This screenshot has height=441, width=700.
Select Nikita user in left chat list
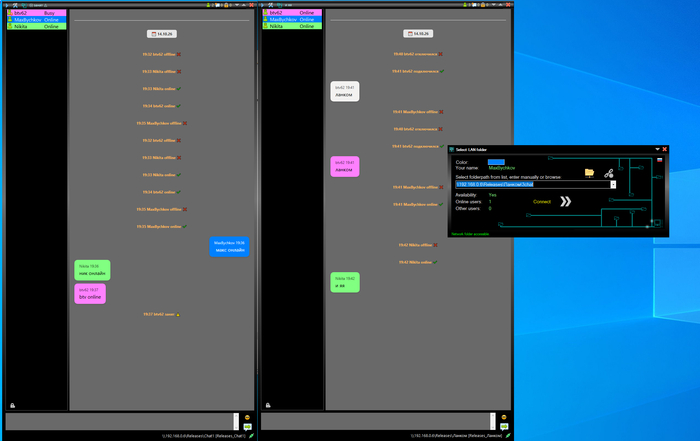37,26
